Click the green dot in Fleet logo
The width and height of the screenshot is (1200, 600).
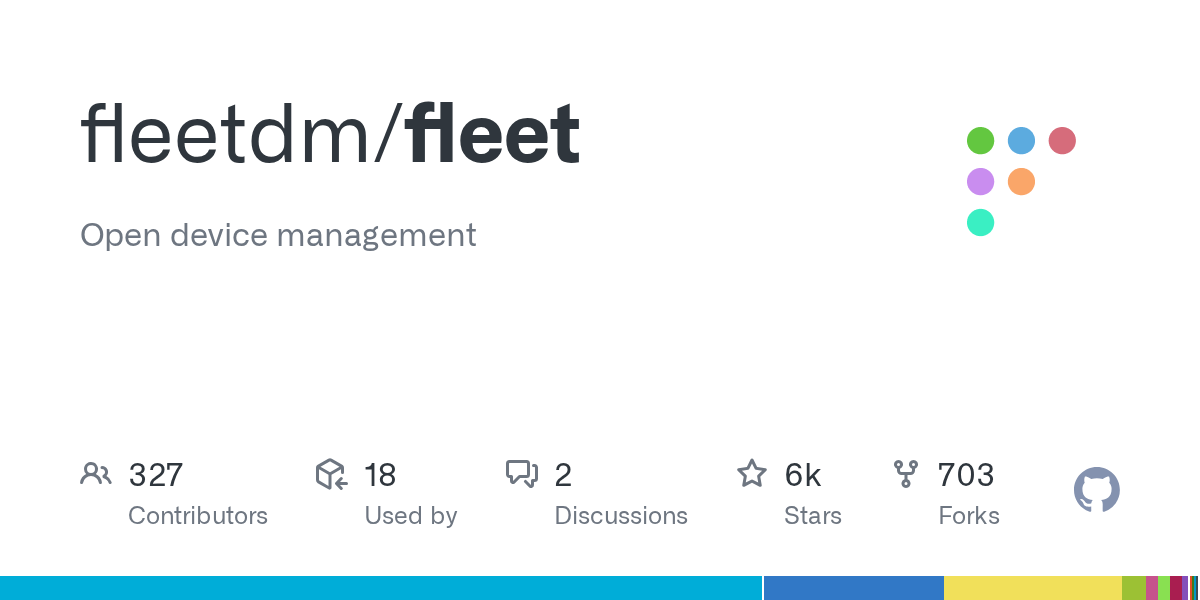pos(980,141)
